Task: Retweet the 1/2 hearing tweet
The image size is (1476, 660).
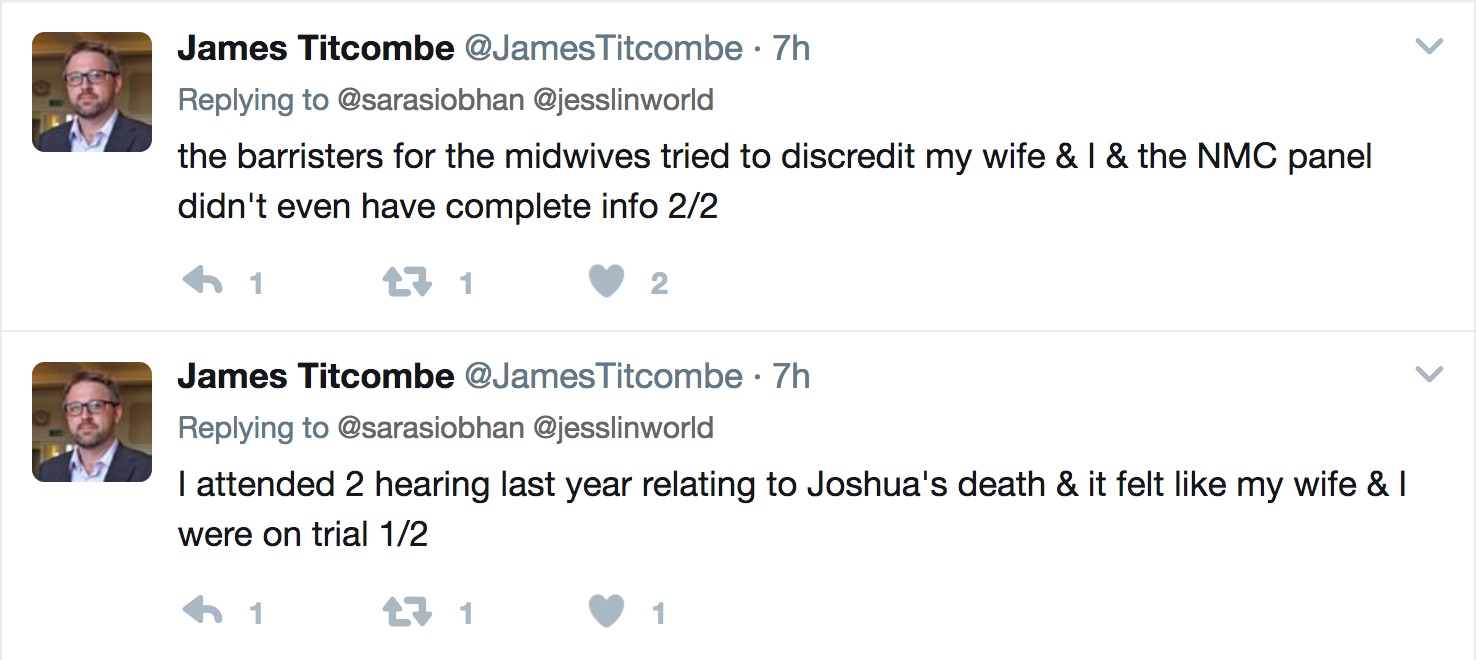Action: click(408, 611)
